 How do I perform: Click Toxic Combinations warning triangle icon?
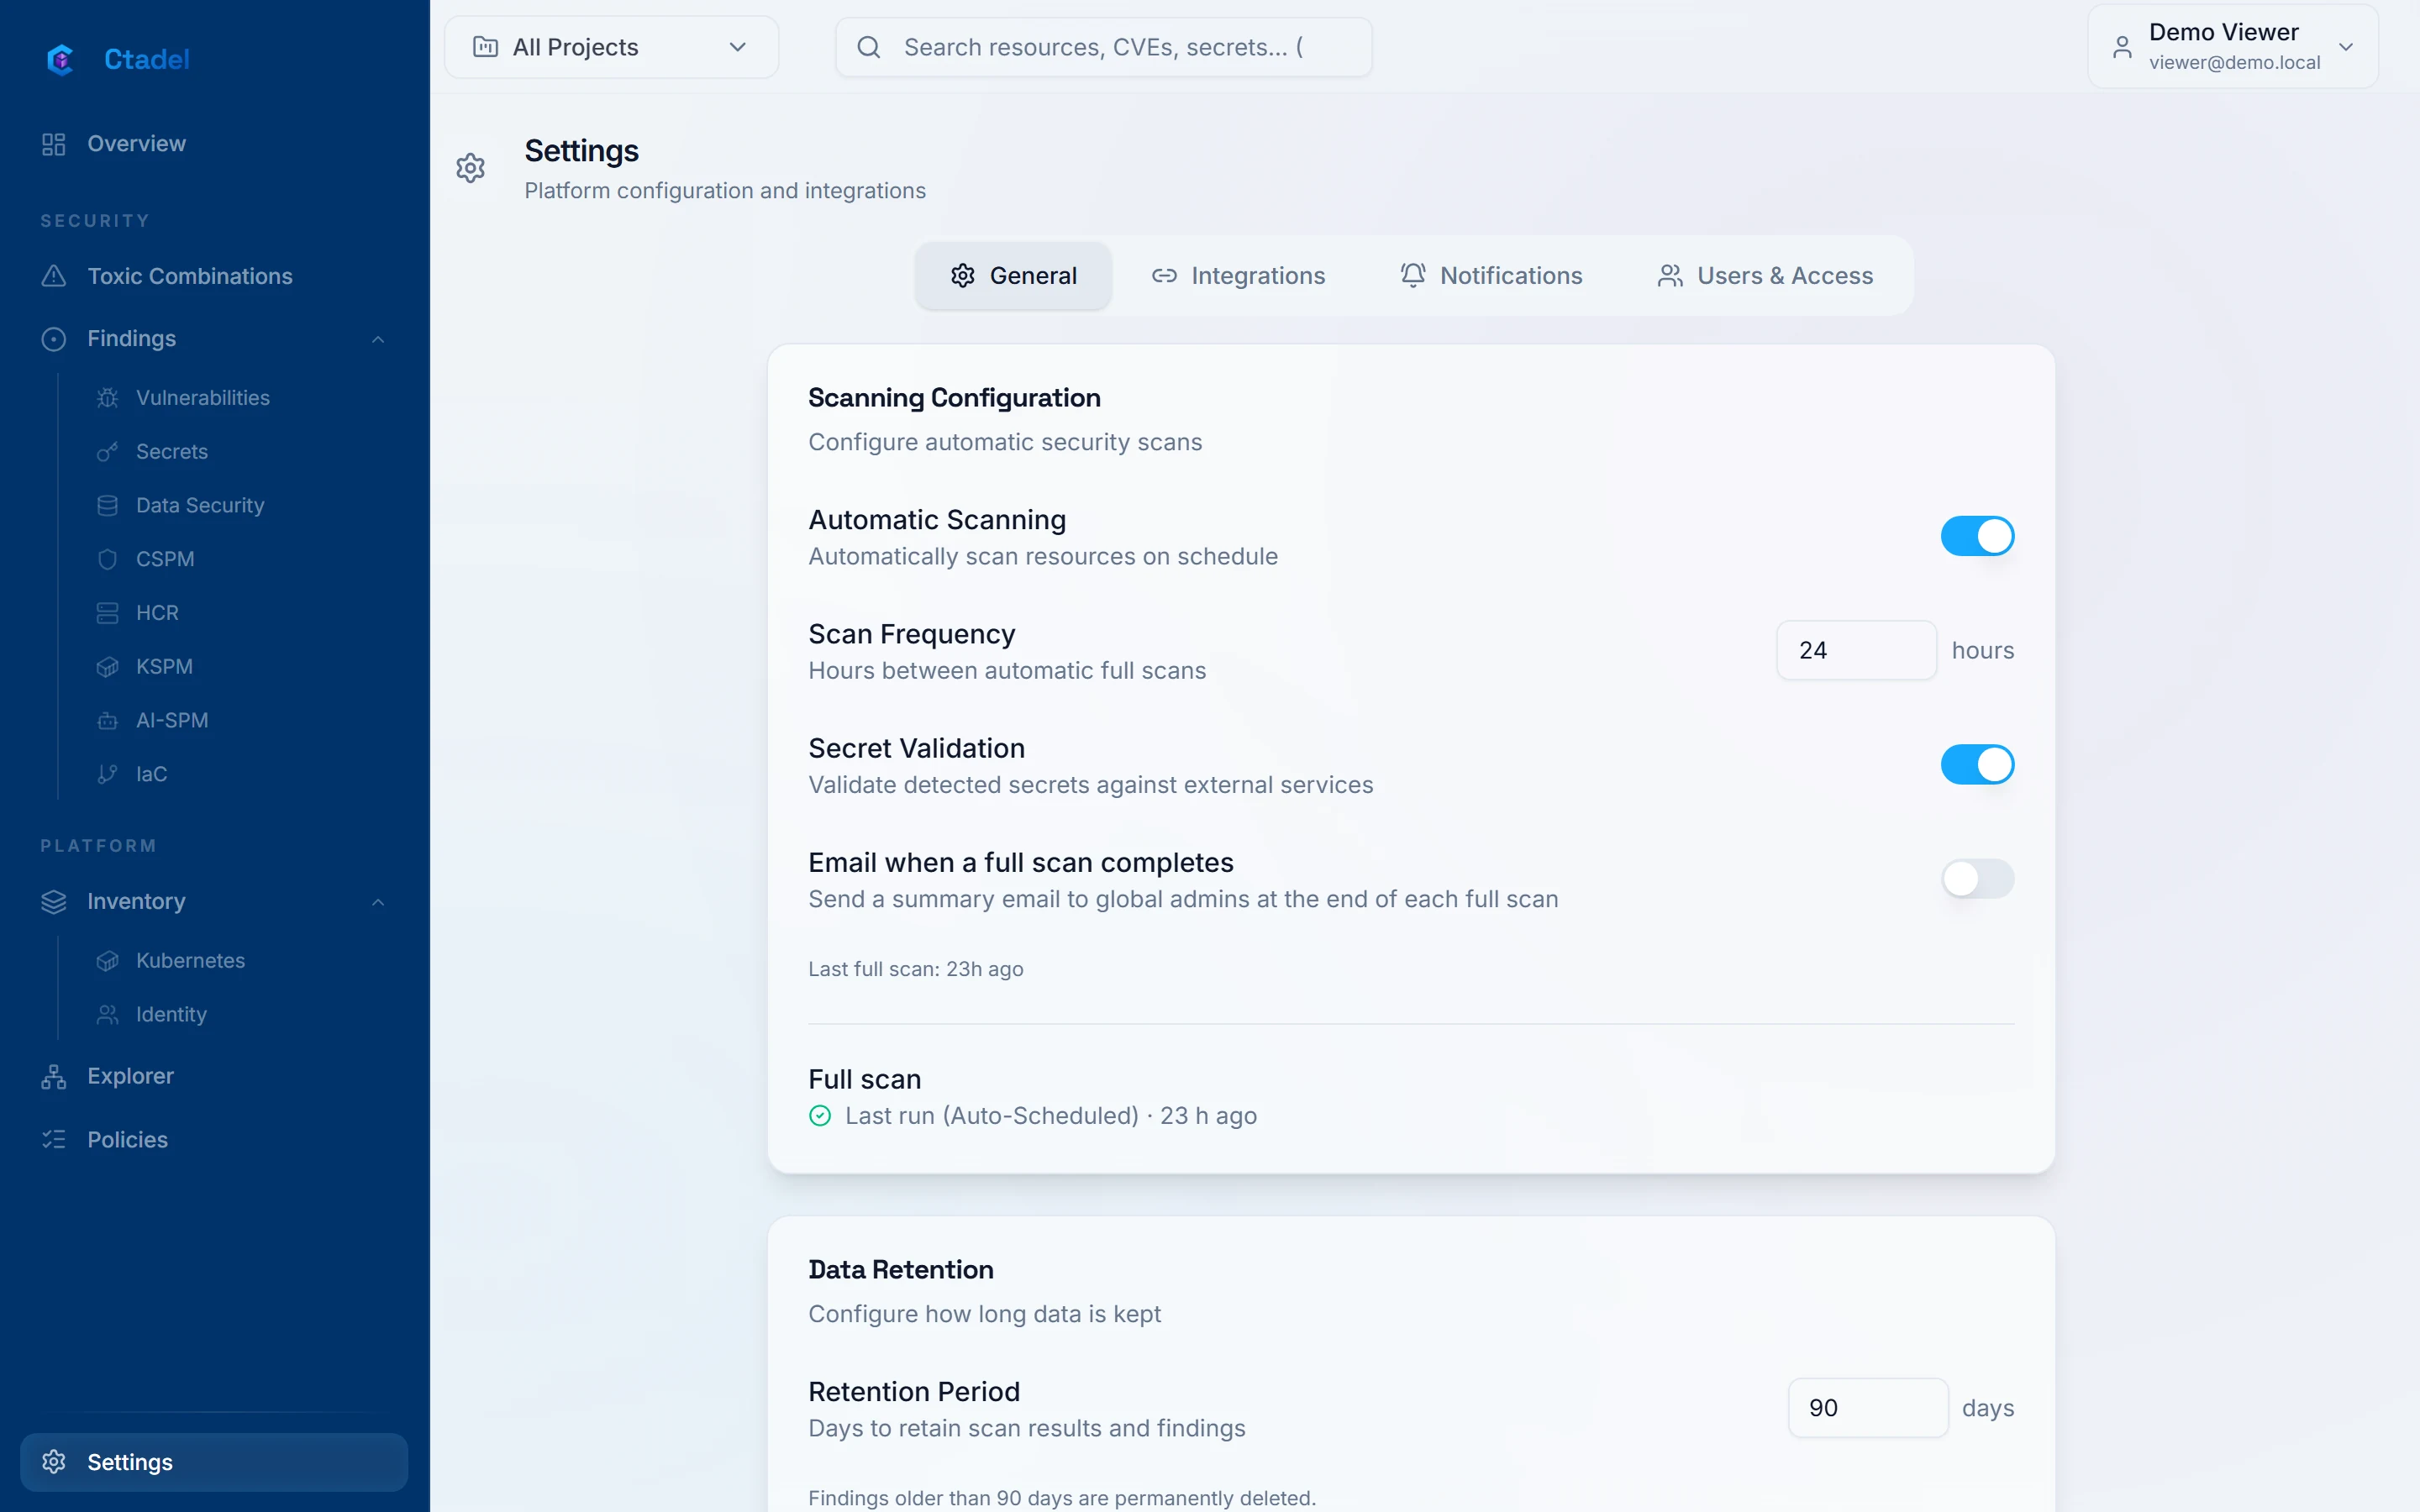pos(54,276)
